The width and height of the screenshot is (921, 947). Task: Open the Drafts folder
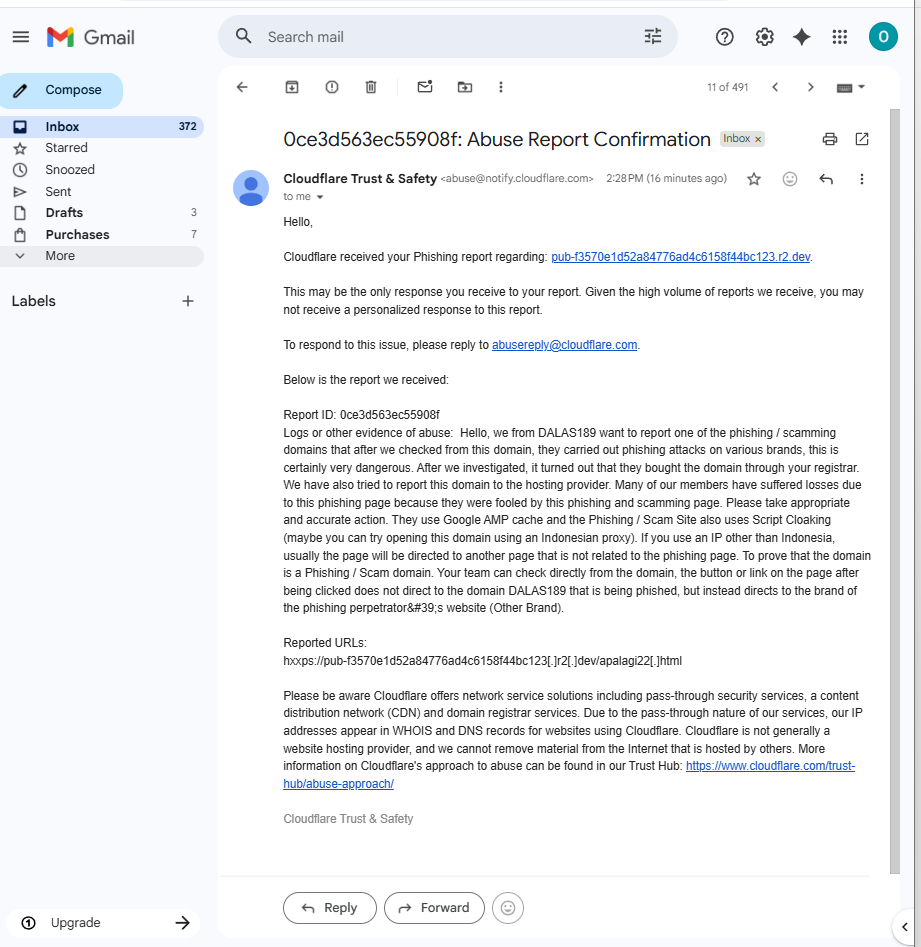(x=101, y=213)
